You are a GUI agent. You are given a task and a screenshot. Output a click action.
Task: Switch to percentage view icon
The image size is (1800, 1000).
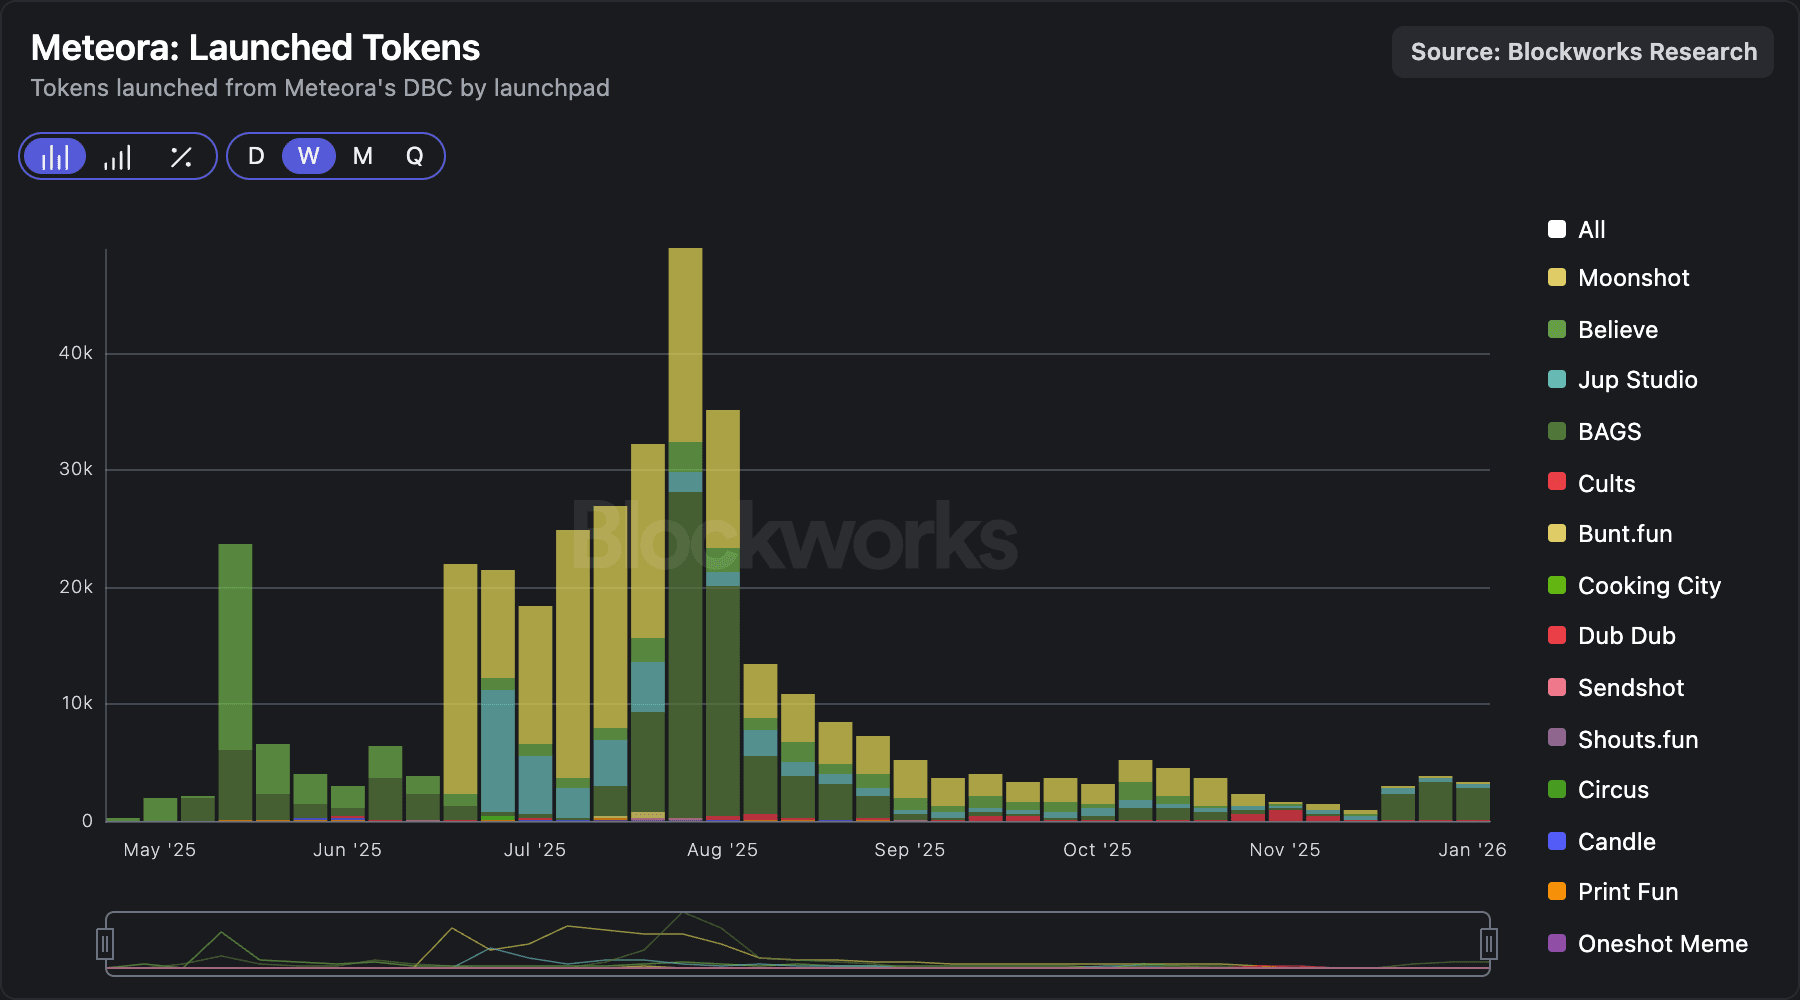click(x=181, y=157)
